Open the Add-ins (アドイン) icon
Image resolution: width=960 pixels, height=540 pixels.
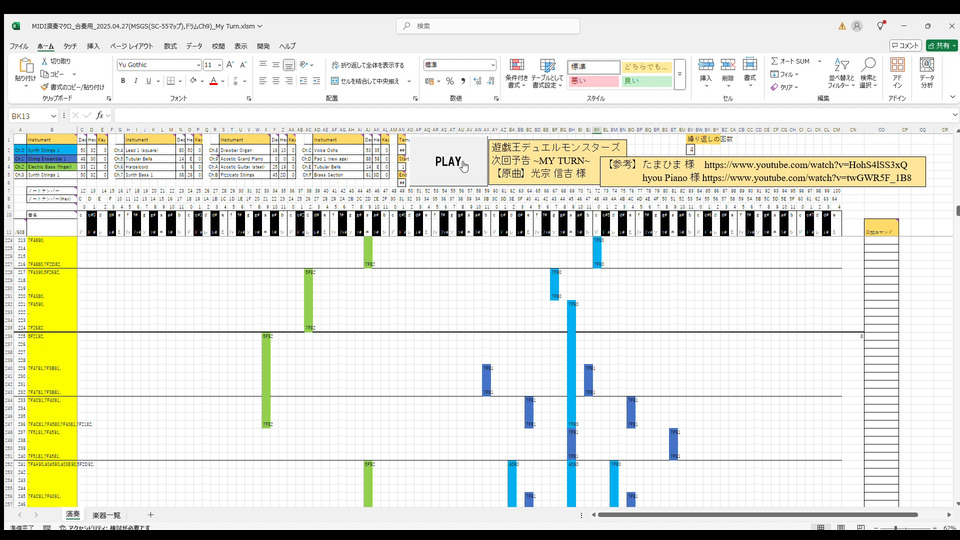(x=898, y=65)
